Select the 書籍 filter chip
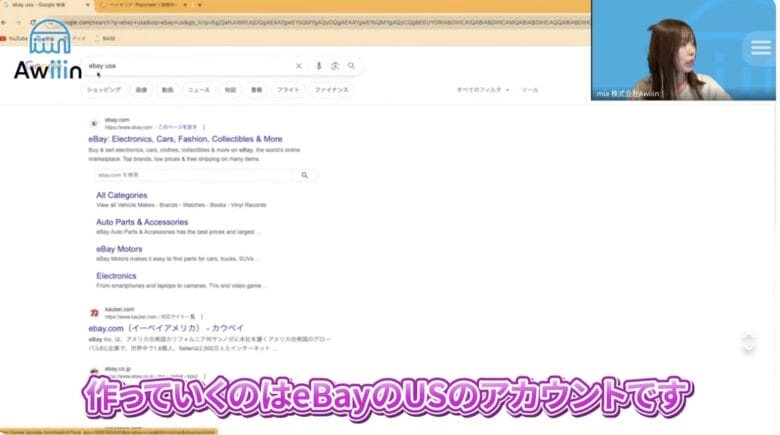Screen dimensions: 780x435 (256, 90)
